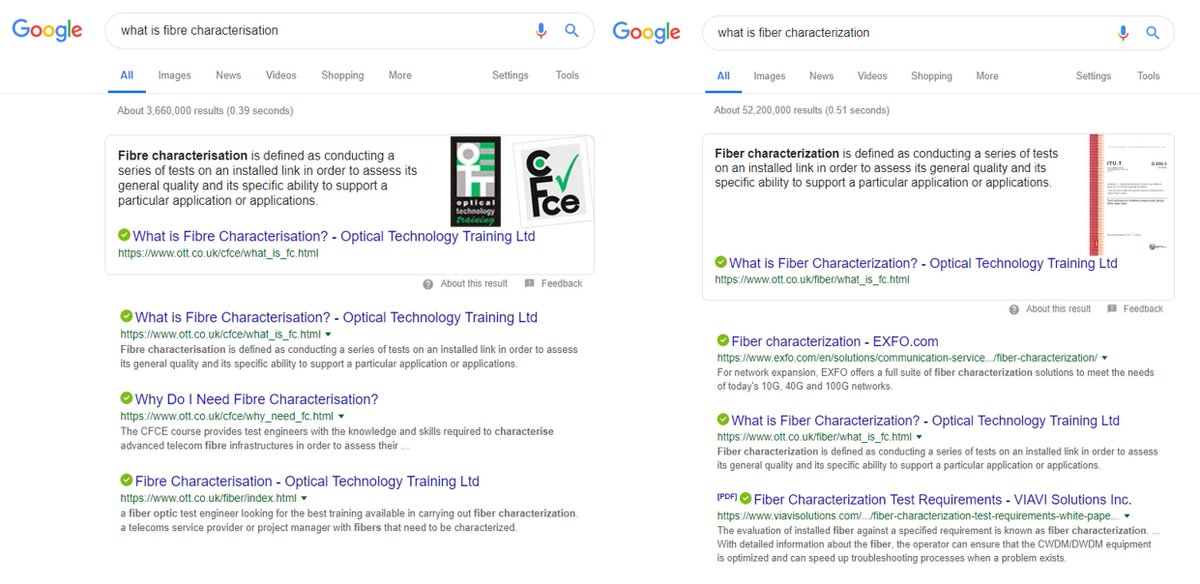Open the lower 'What is Fiber Characterization?' result in the right window
This screenshot has width=1200, height=584.
[x=926, y=420]
